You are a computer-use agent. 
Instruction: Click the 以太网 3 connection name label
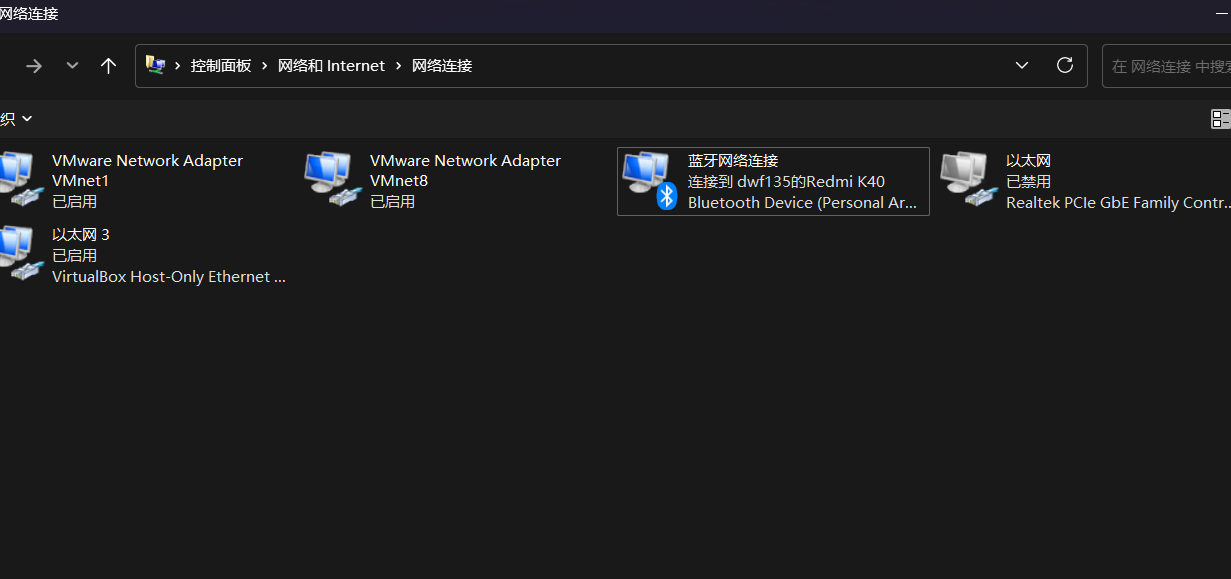[81, 234]
